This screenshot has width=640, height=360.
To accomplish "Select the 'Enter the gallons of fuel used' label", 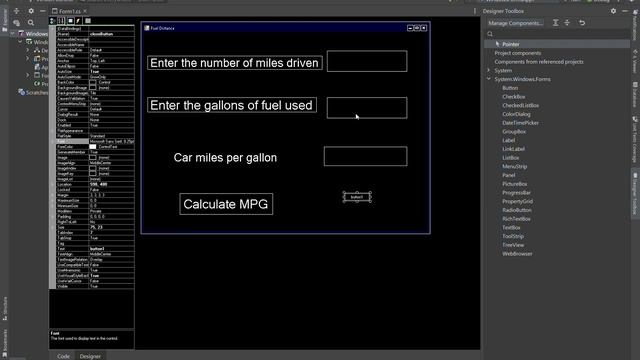I will (232, 105).
